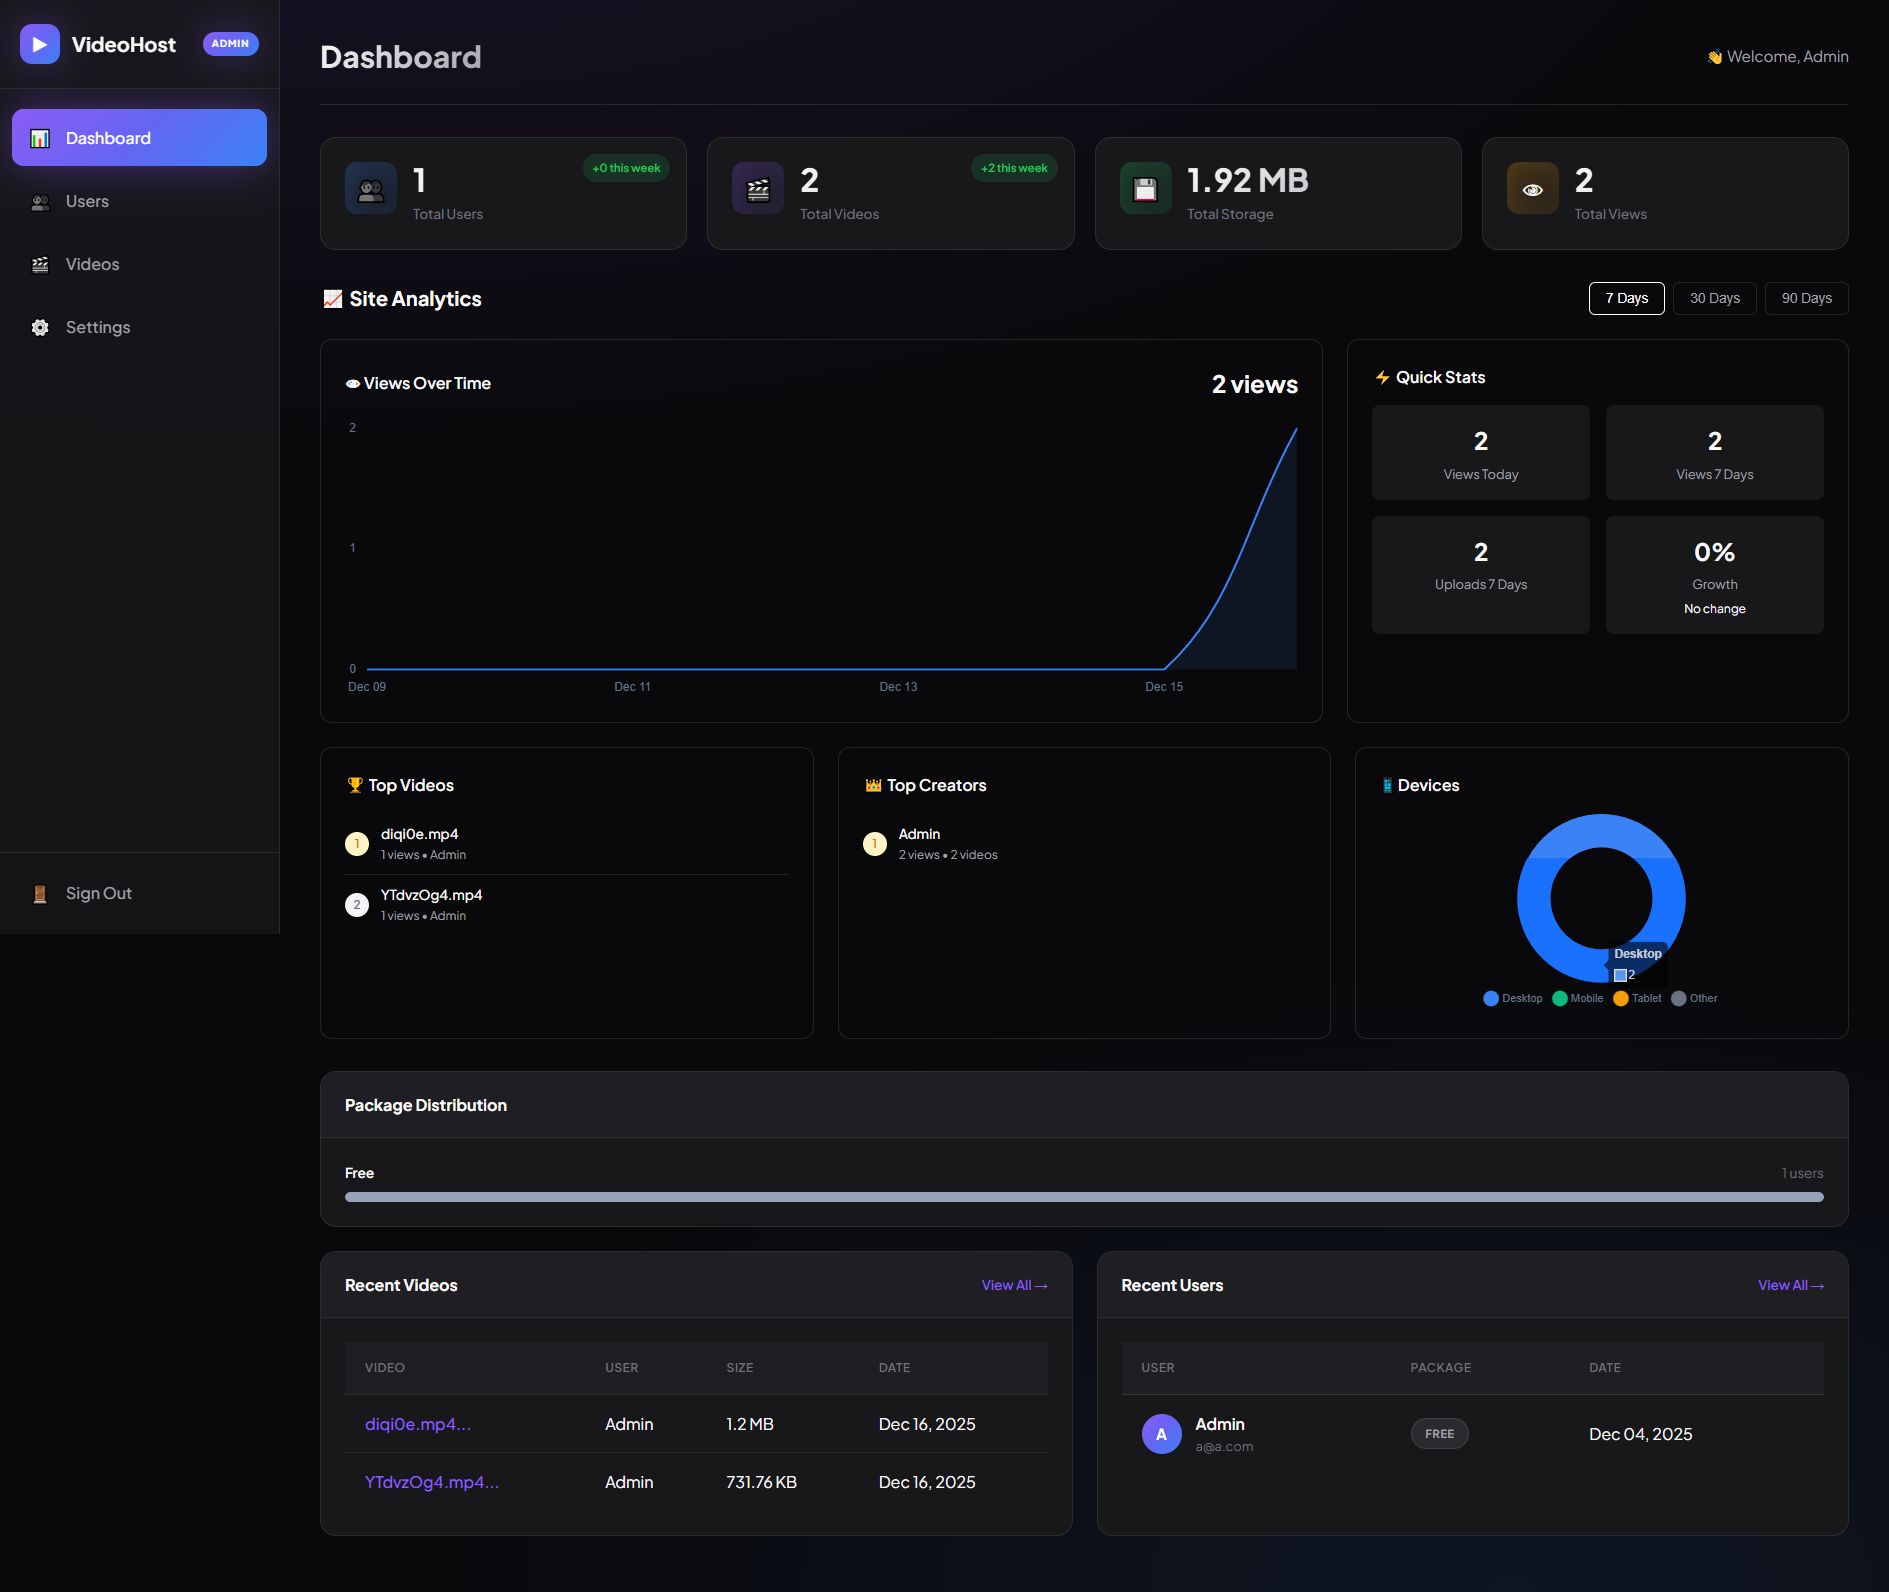Switch analytics range to 7 Days
The width and height of the screenshot is (1889, 1592).
[x=1626, y=298]
